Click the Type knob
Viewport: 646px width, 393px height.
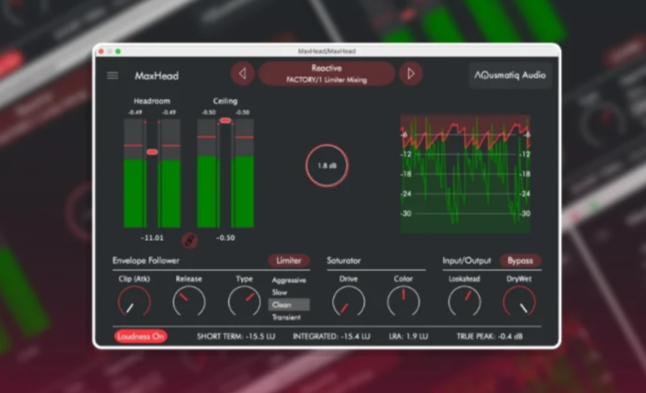(244, 301)
